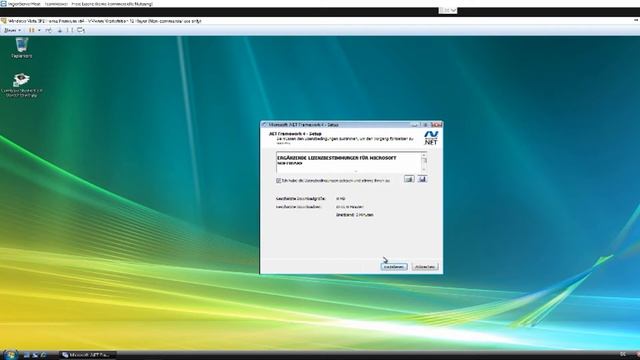The width and height of the screenshot is (640, 360).
Task: Click the VMware full screen toolbar icon
Action: pos(69,30)
